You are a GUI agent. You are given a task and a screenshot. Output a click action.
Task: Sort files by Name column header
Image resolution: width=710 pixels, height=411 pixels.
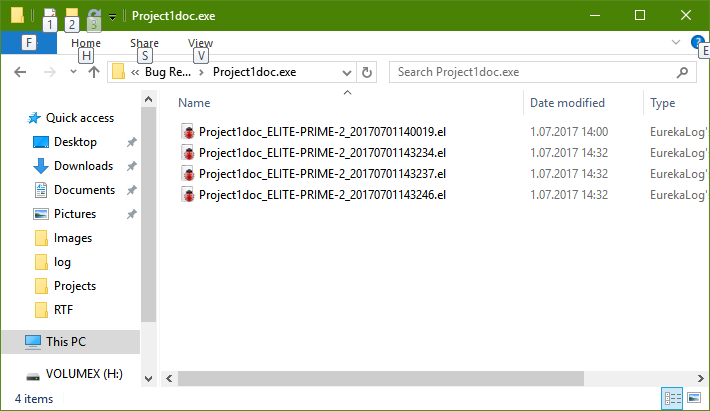coord(194,103)
